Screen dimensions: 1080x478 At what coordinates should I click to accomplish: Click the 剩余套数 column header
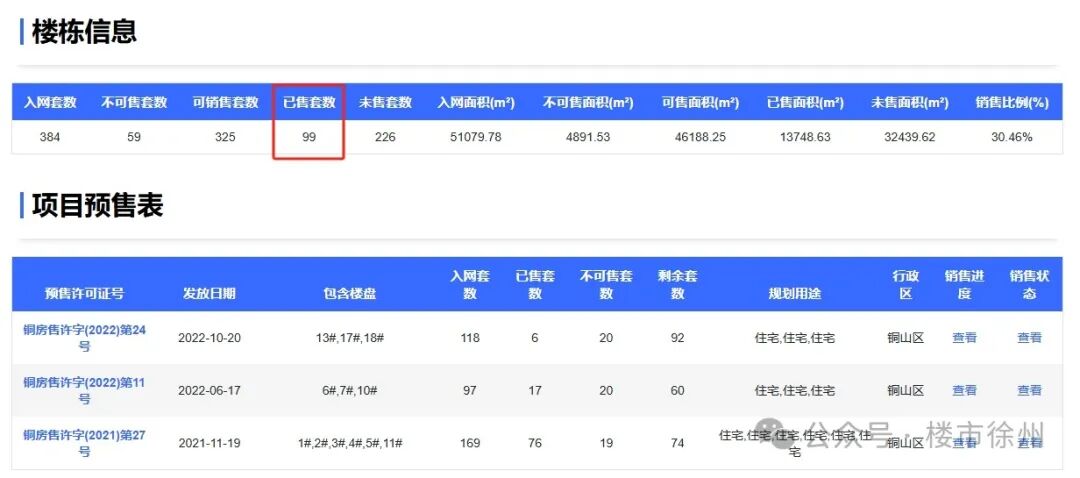678,284
